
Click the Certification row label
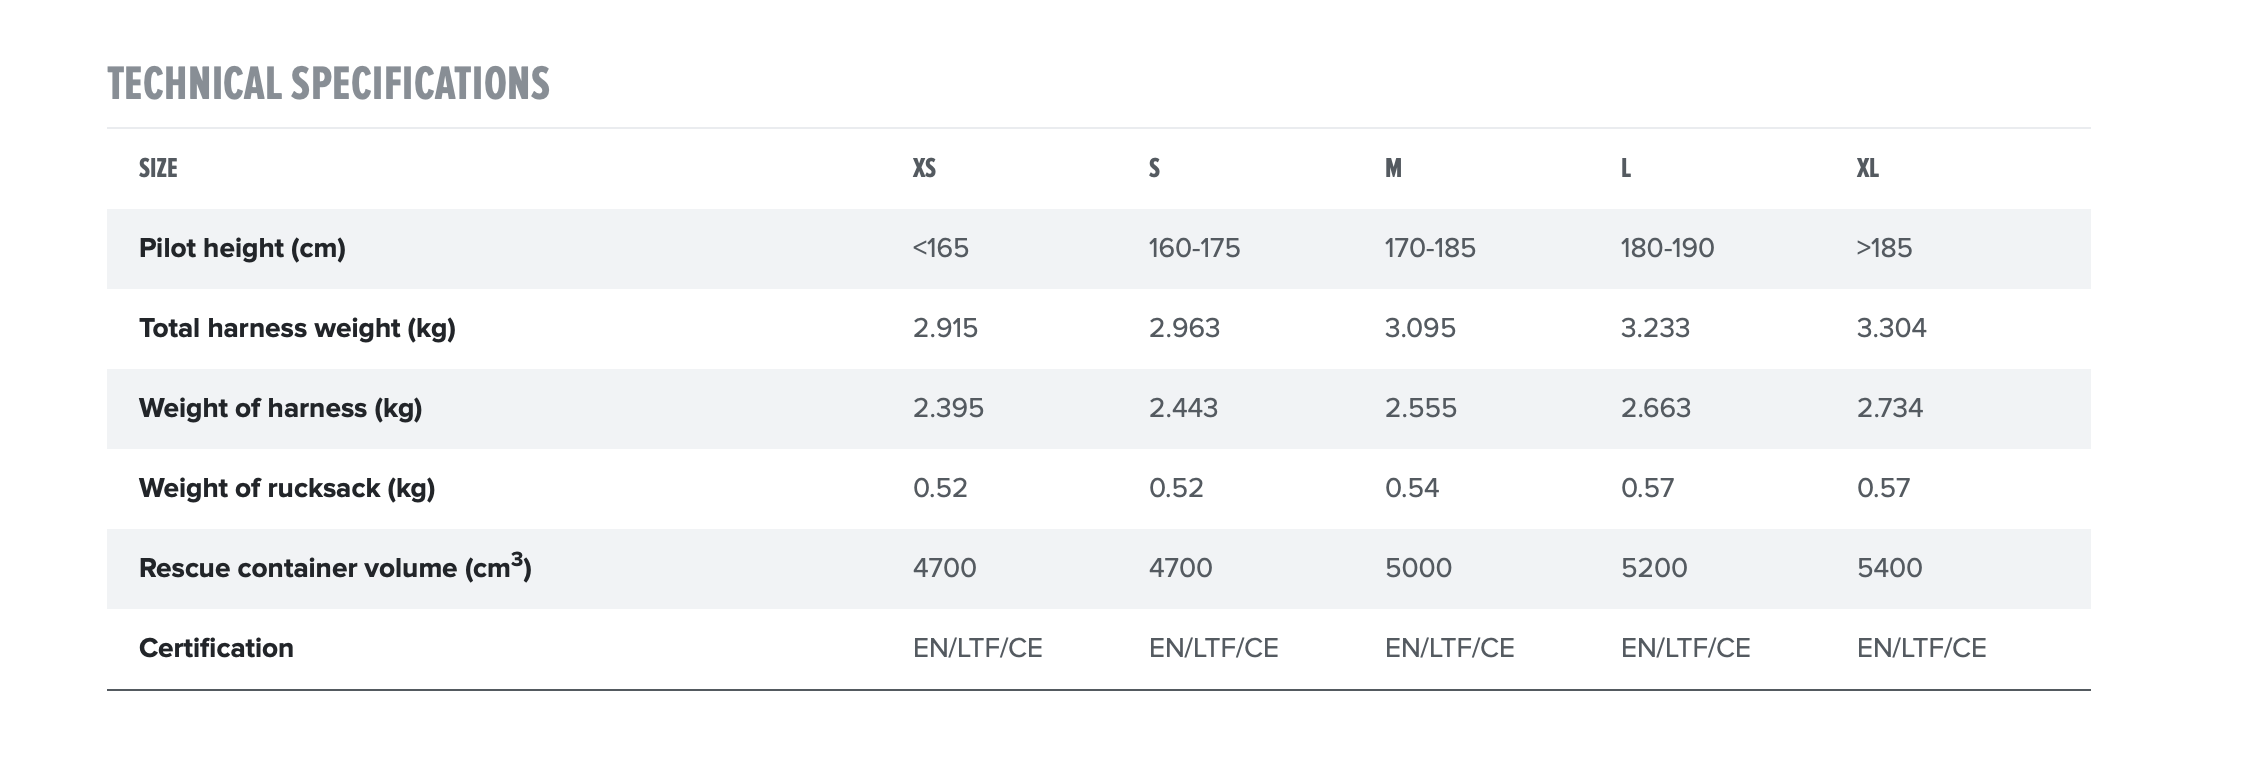(216, 648)
